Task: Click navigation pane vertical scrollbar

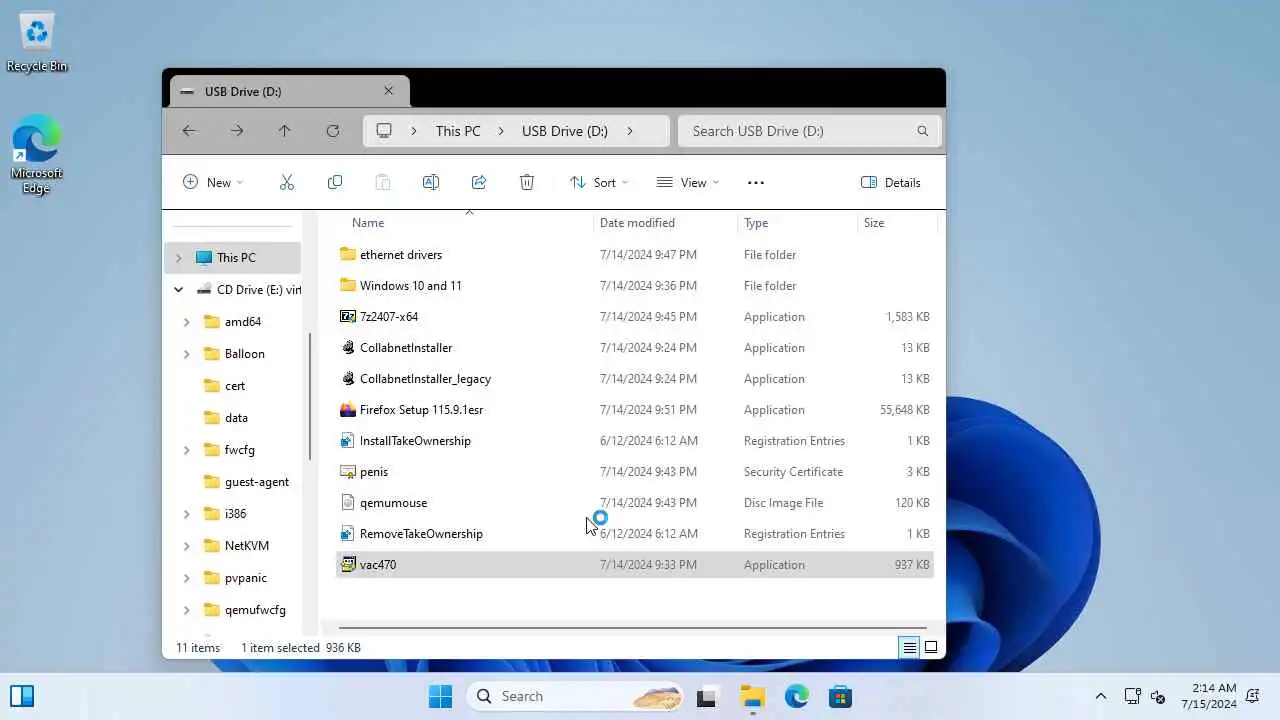Action: (311, 396)
